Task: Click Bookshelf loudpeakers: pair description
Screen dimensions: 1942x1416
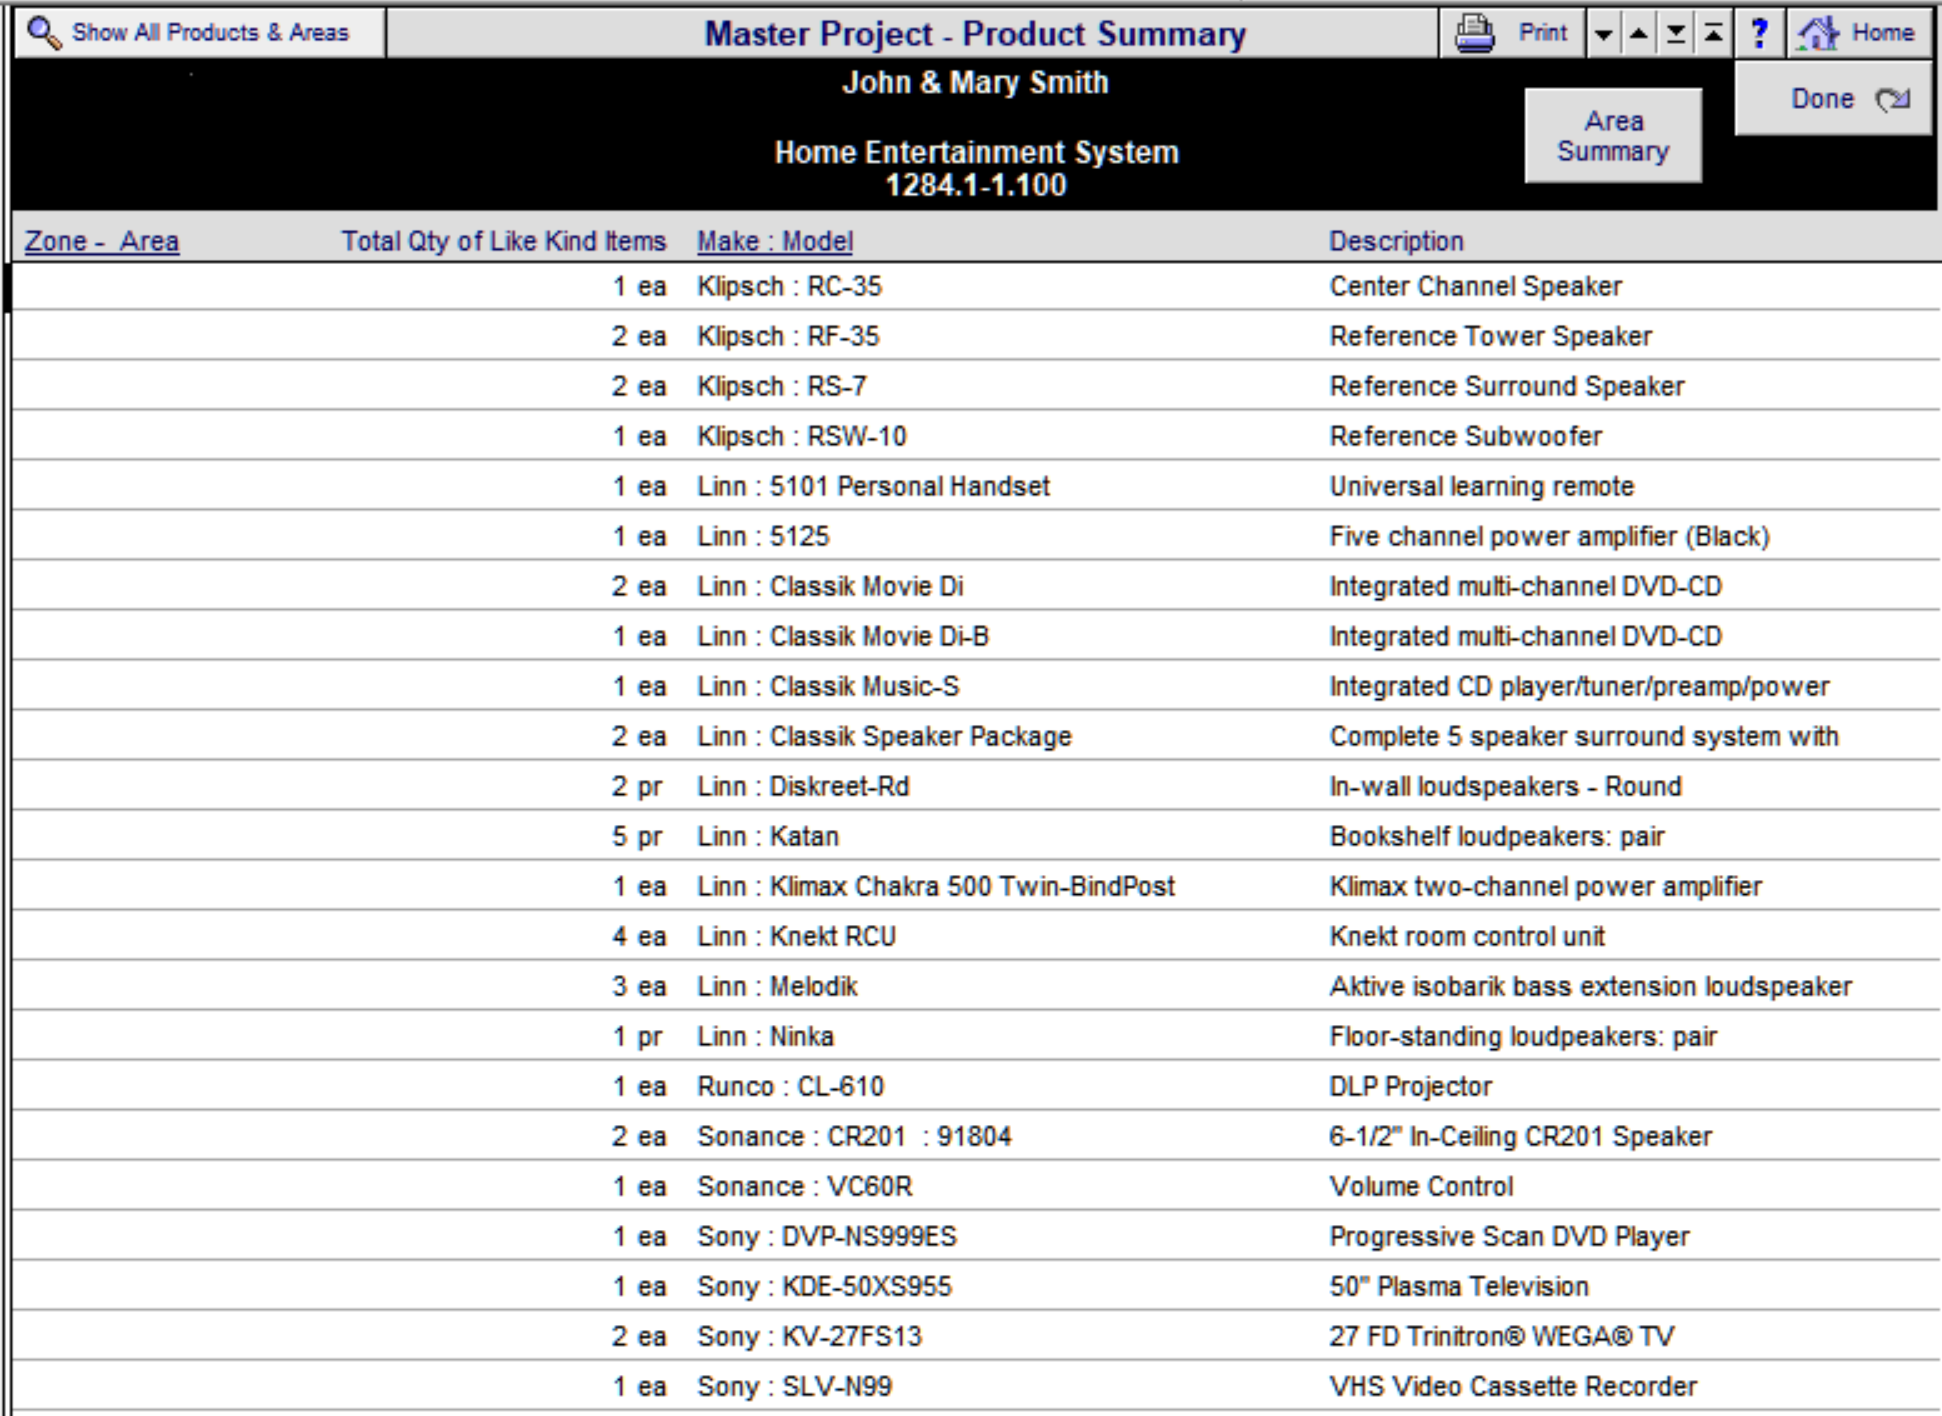Action: tap(1497, 836)
